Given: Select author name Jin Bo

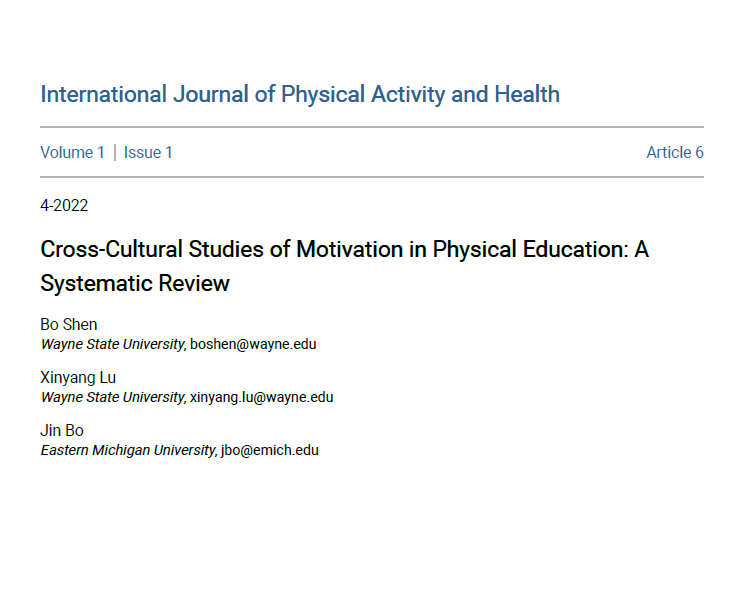Looking at the screenshot, I should (62, 430).
